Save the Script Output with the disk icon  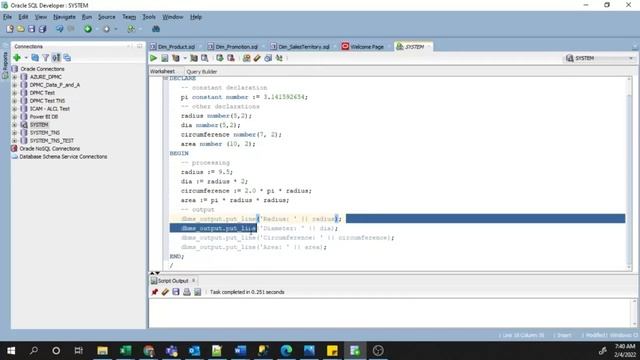pyautogui.click(x=176, y=292)
